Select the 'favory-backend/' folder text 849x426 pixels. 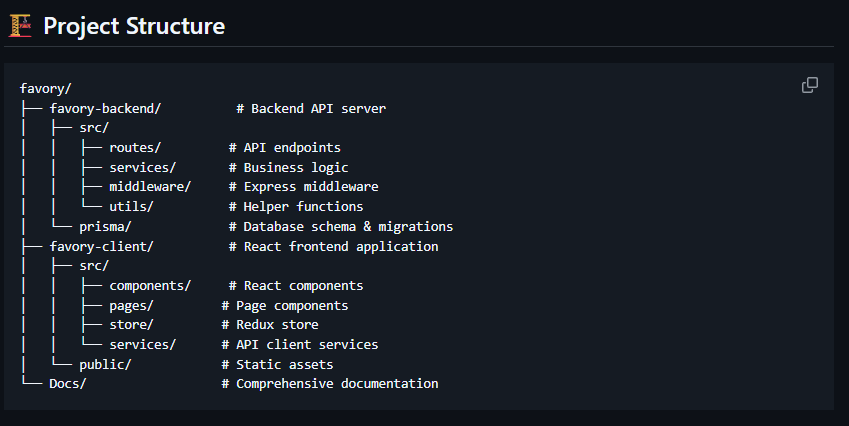click(105, 108)
